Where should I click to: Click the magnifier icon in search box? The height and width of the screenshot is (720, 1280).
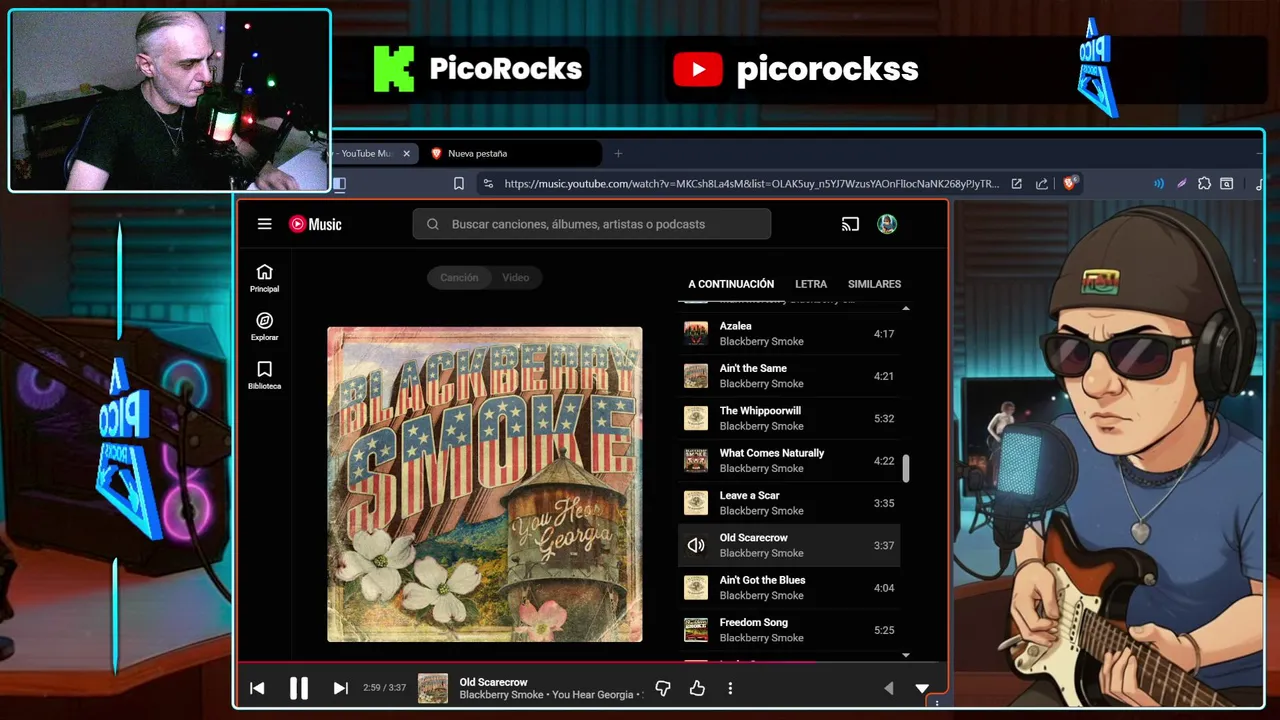433,224
